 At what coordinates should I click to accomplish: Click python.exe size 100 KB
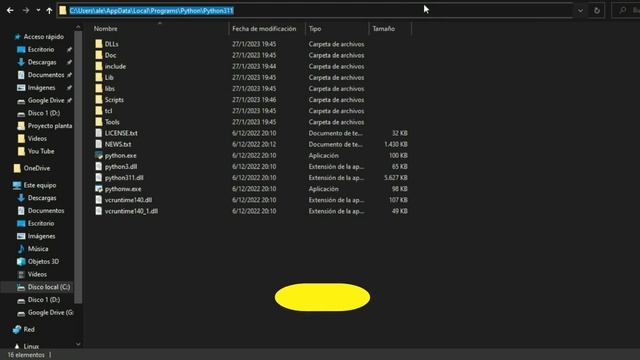click(398, 156)
